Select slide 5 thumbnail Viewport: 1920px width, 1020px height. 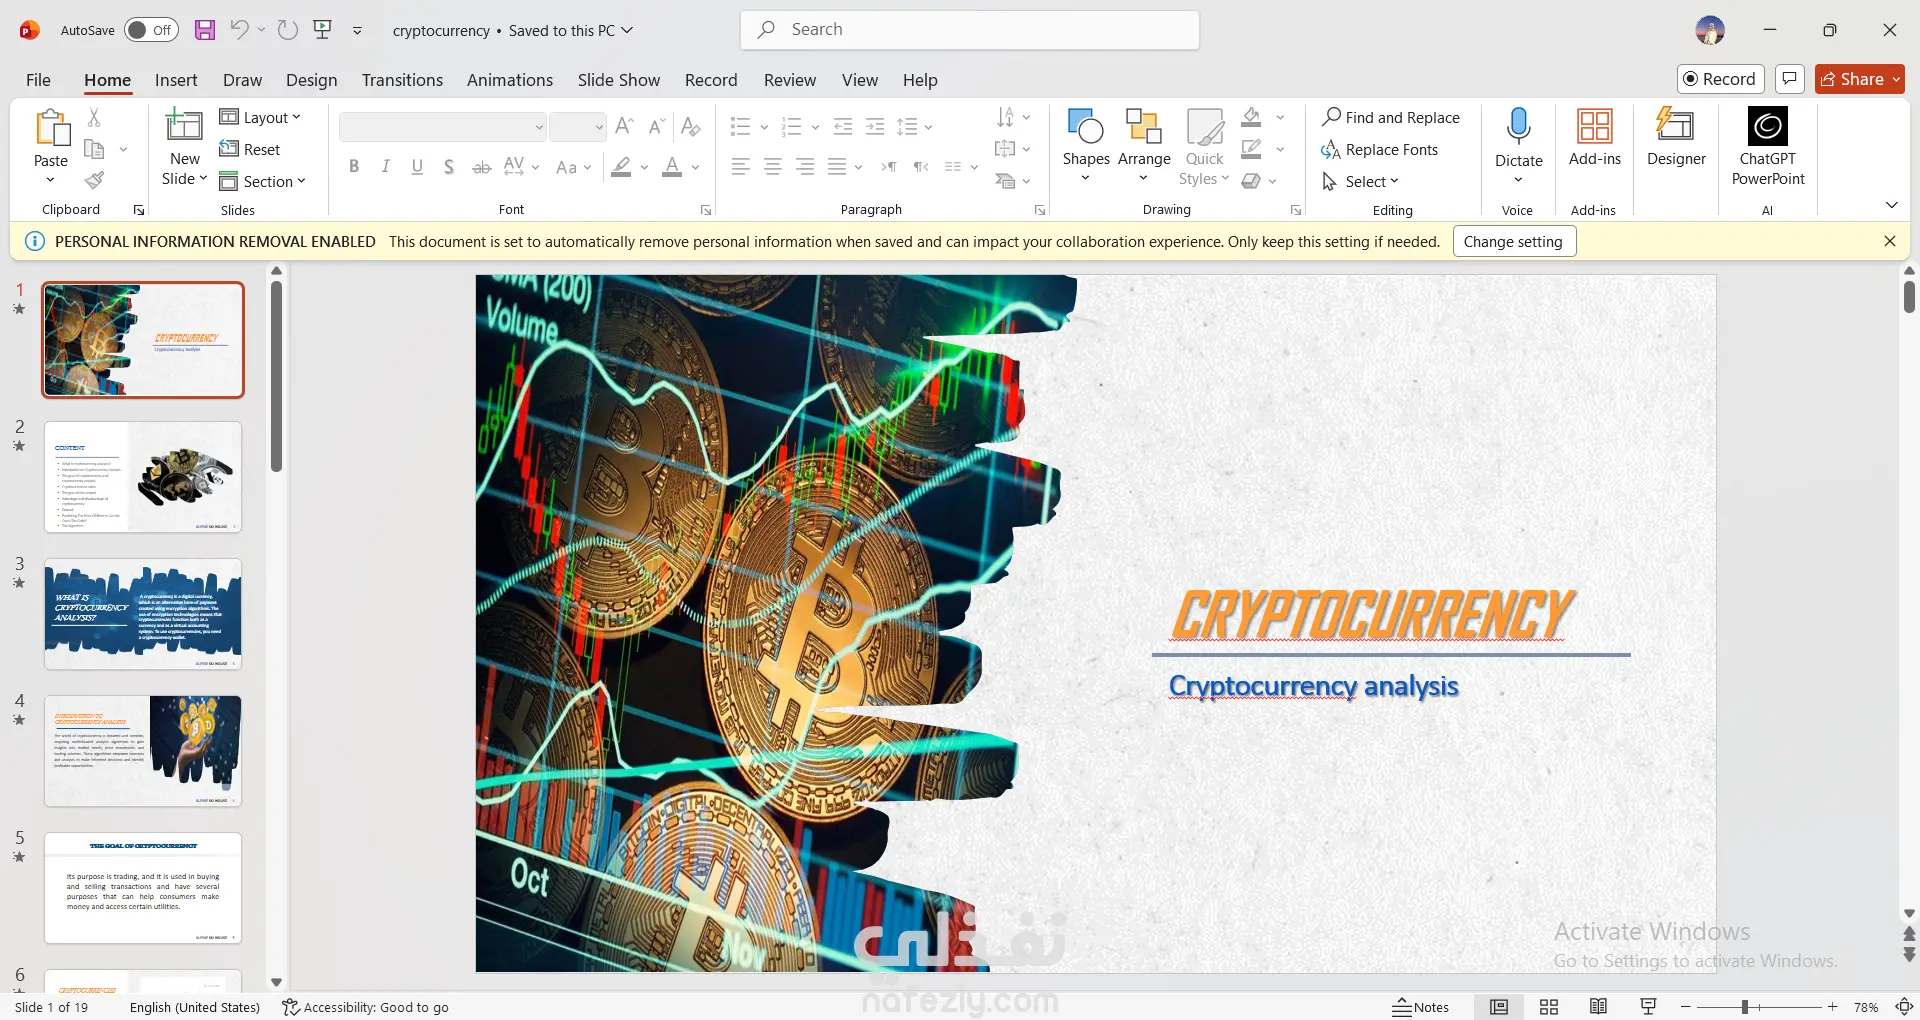(143, 888)
